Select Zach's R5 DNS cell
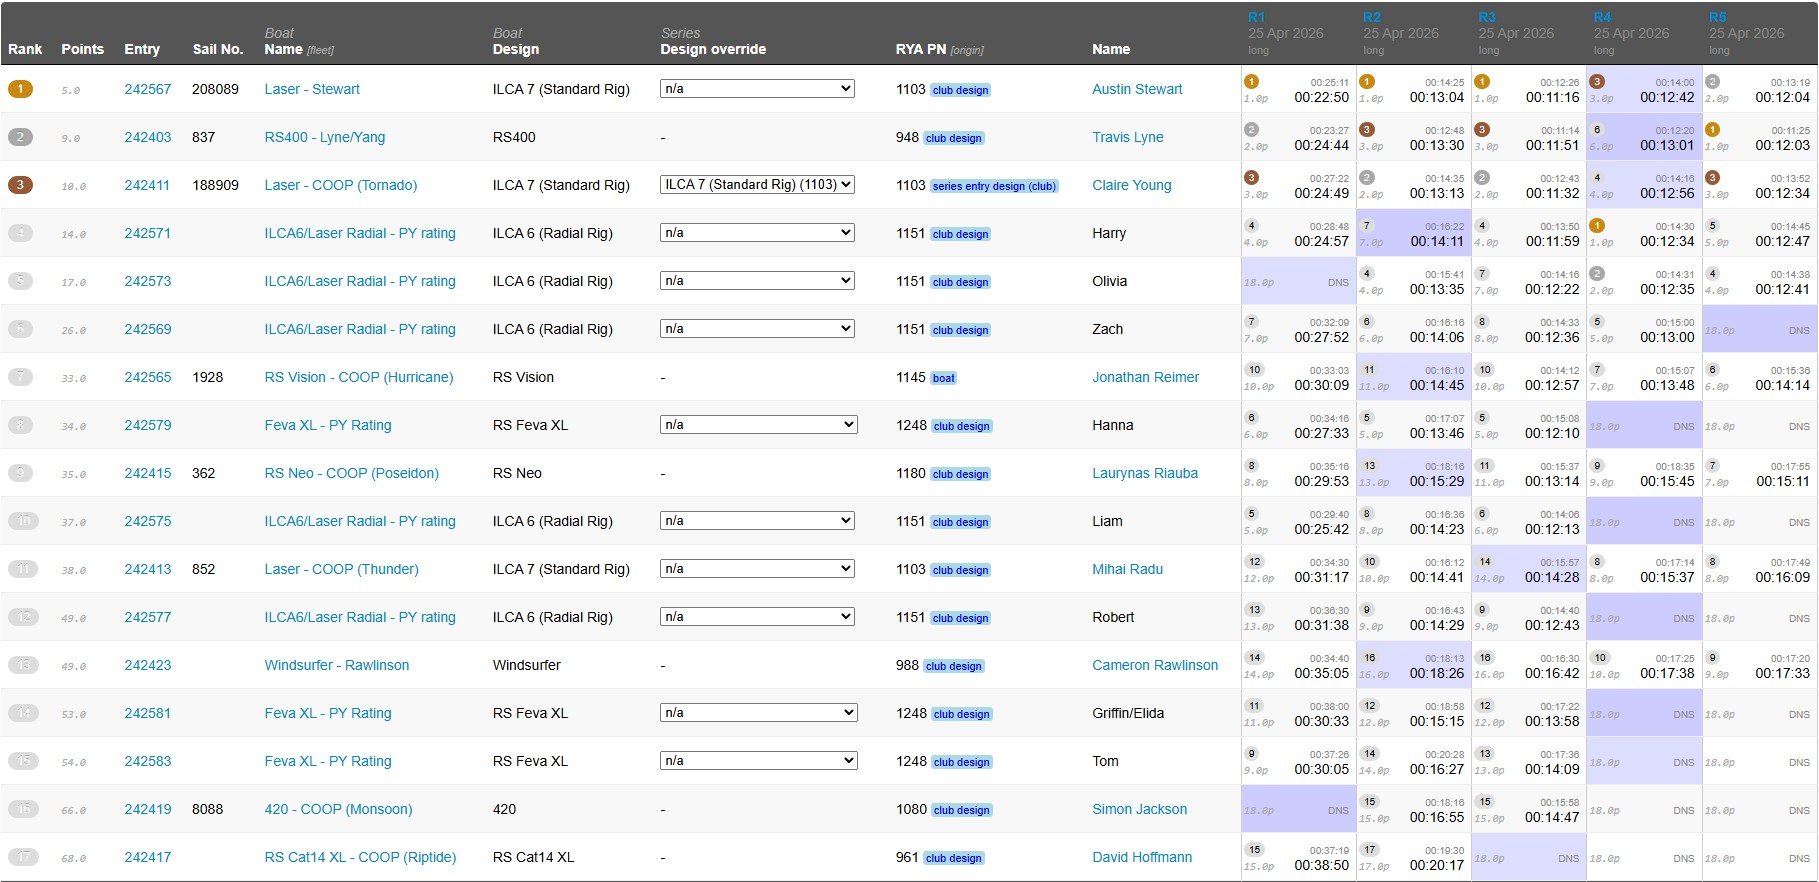 click(x=1760, y=330)
